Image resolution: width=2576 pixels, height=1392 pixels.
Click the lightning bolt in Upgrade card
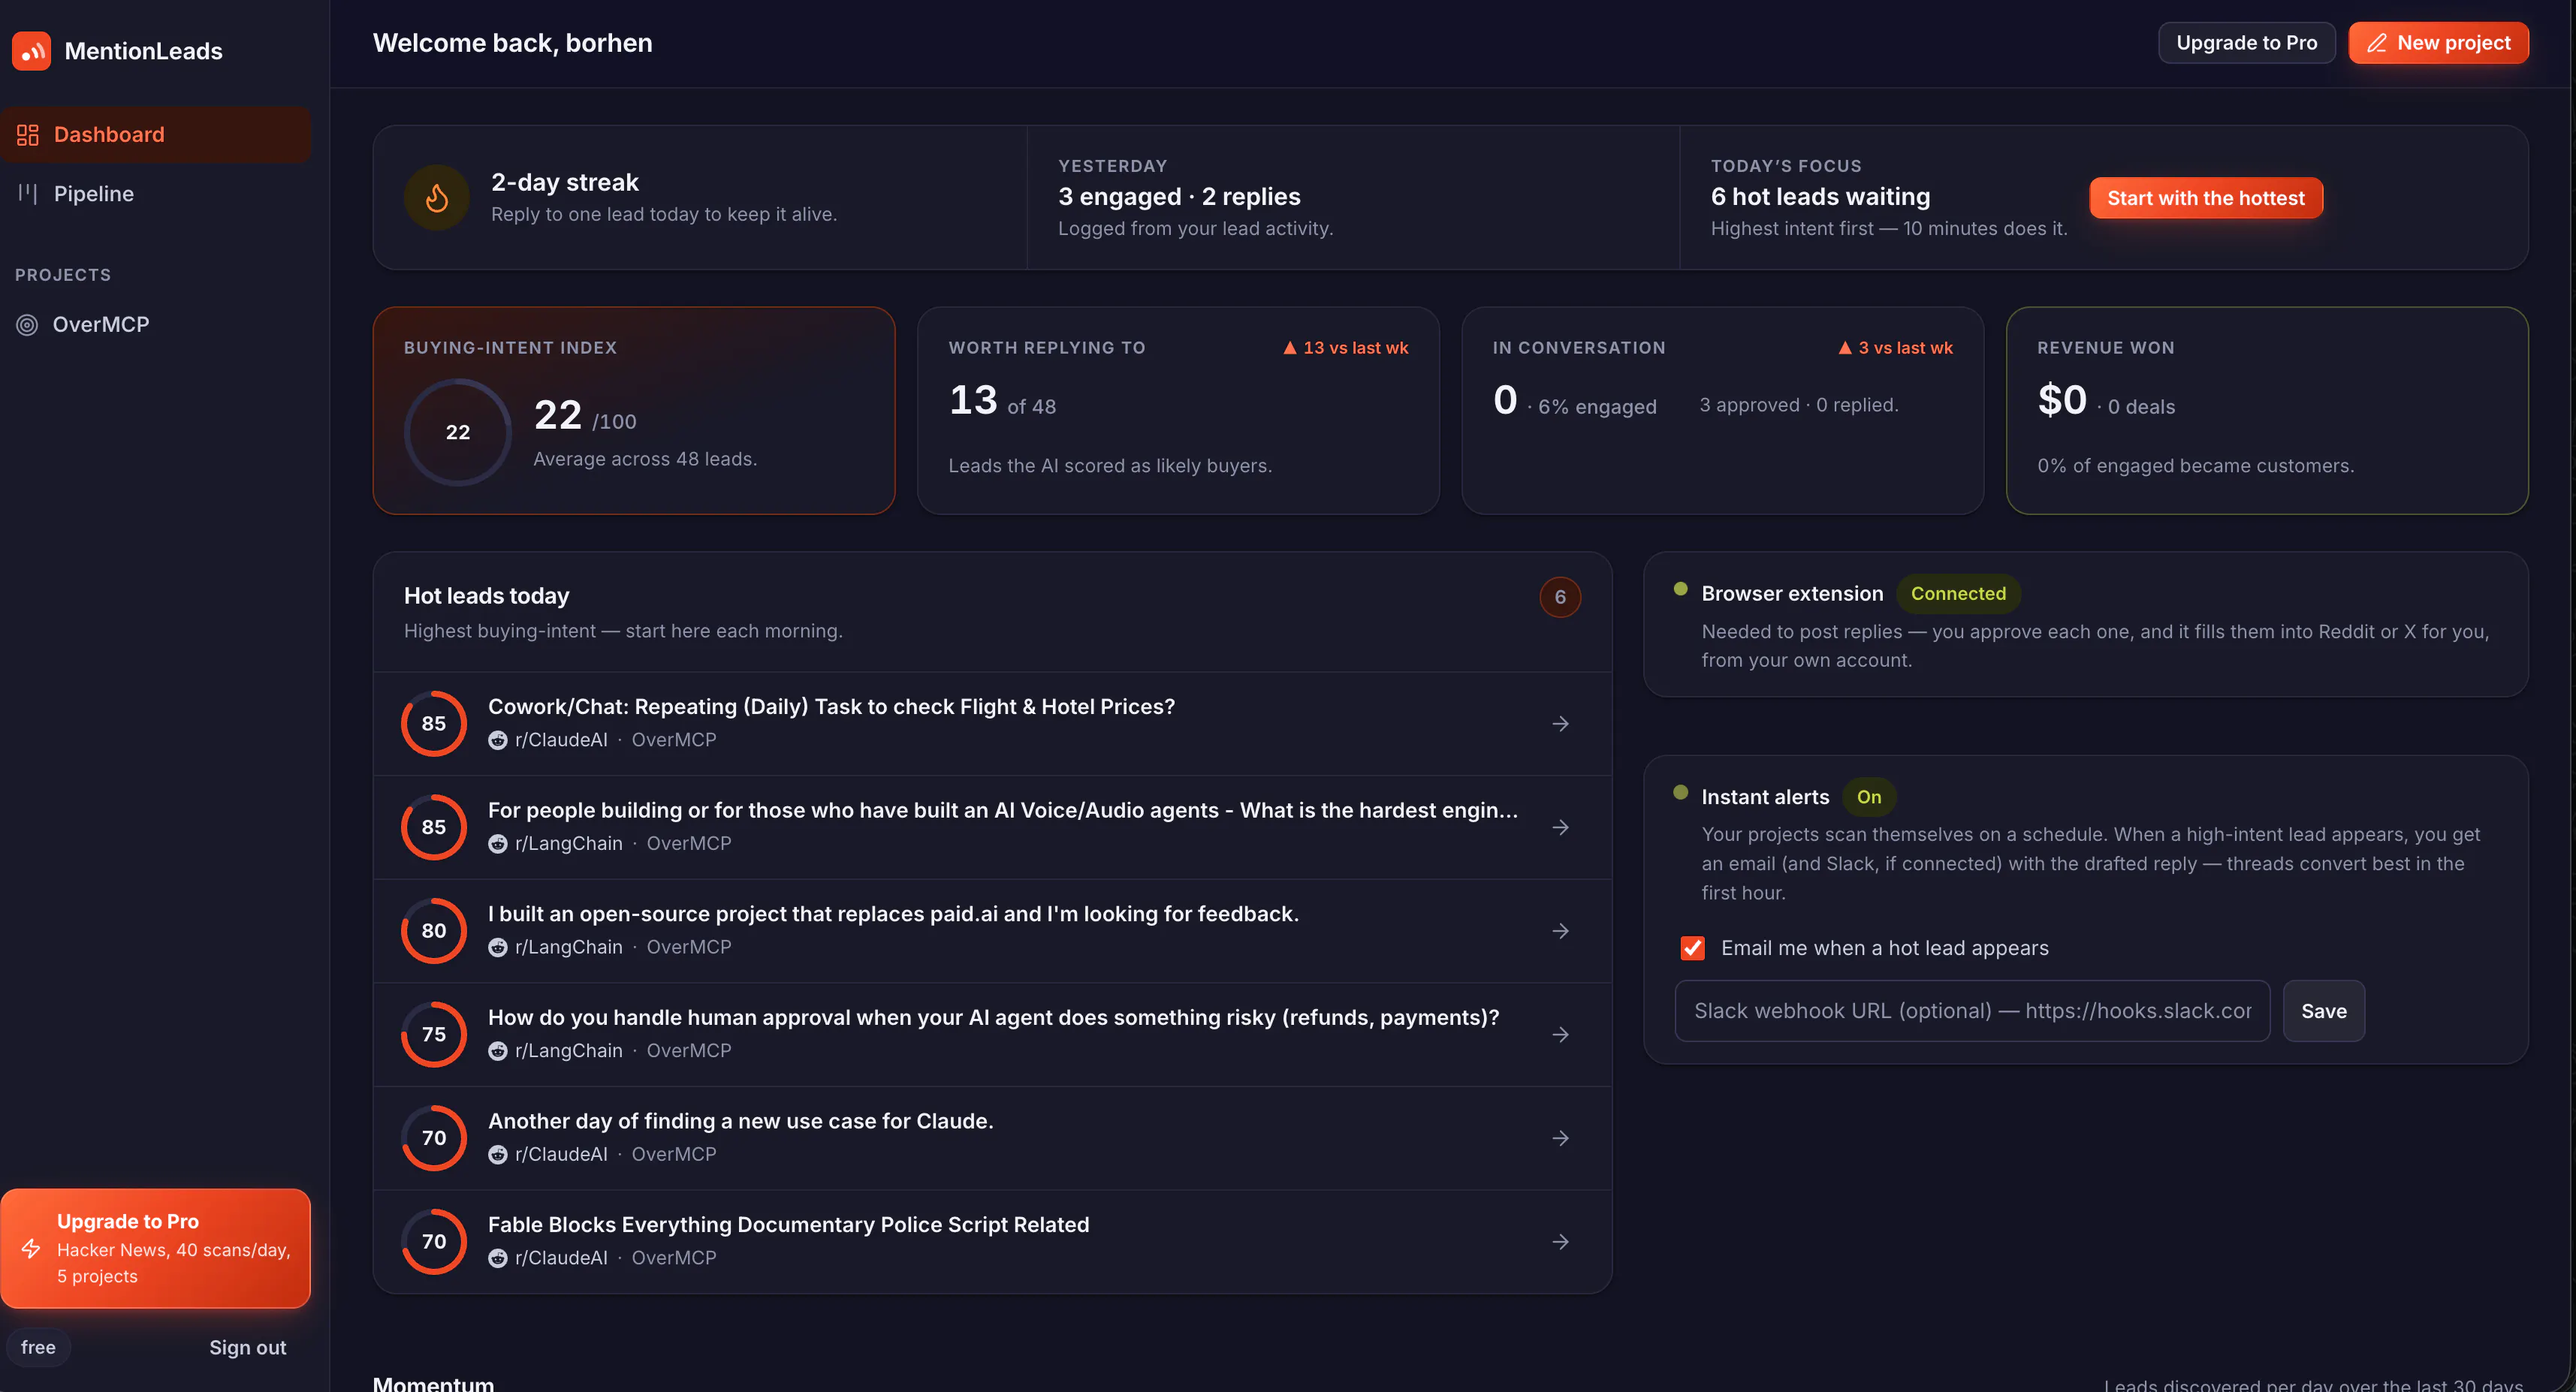[x=31, y=1248]
